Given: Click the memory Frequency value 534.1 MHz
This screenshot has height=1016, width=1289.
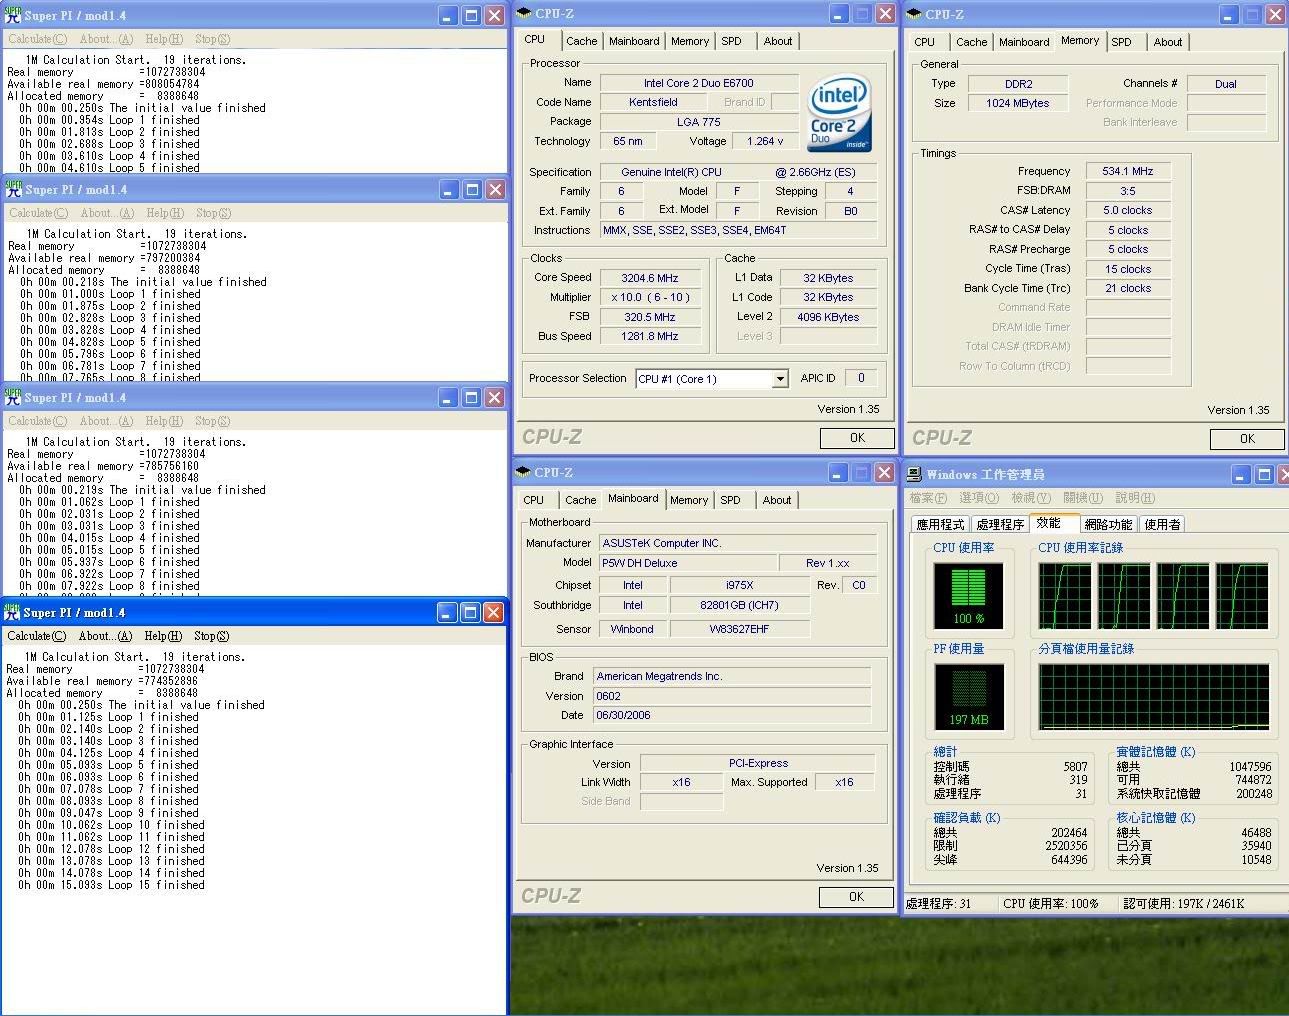Looking at the screenshot, I should [x=1128, y=171].
